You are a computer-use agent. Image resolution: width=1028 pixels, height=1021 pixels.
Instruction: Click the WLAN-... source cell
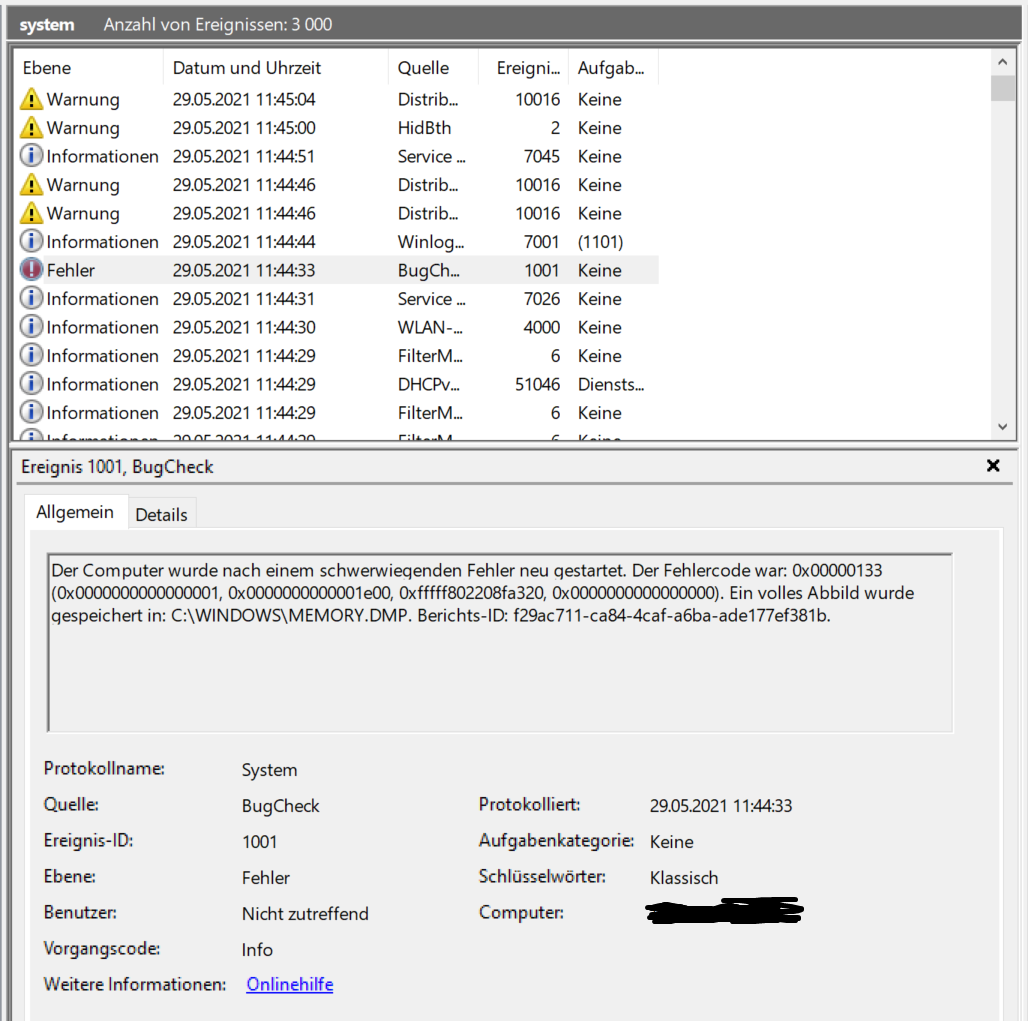[430, 327]
